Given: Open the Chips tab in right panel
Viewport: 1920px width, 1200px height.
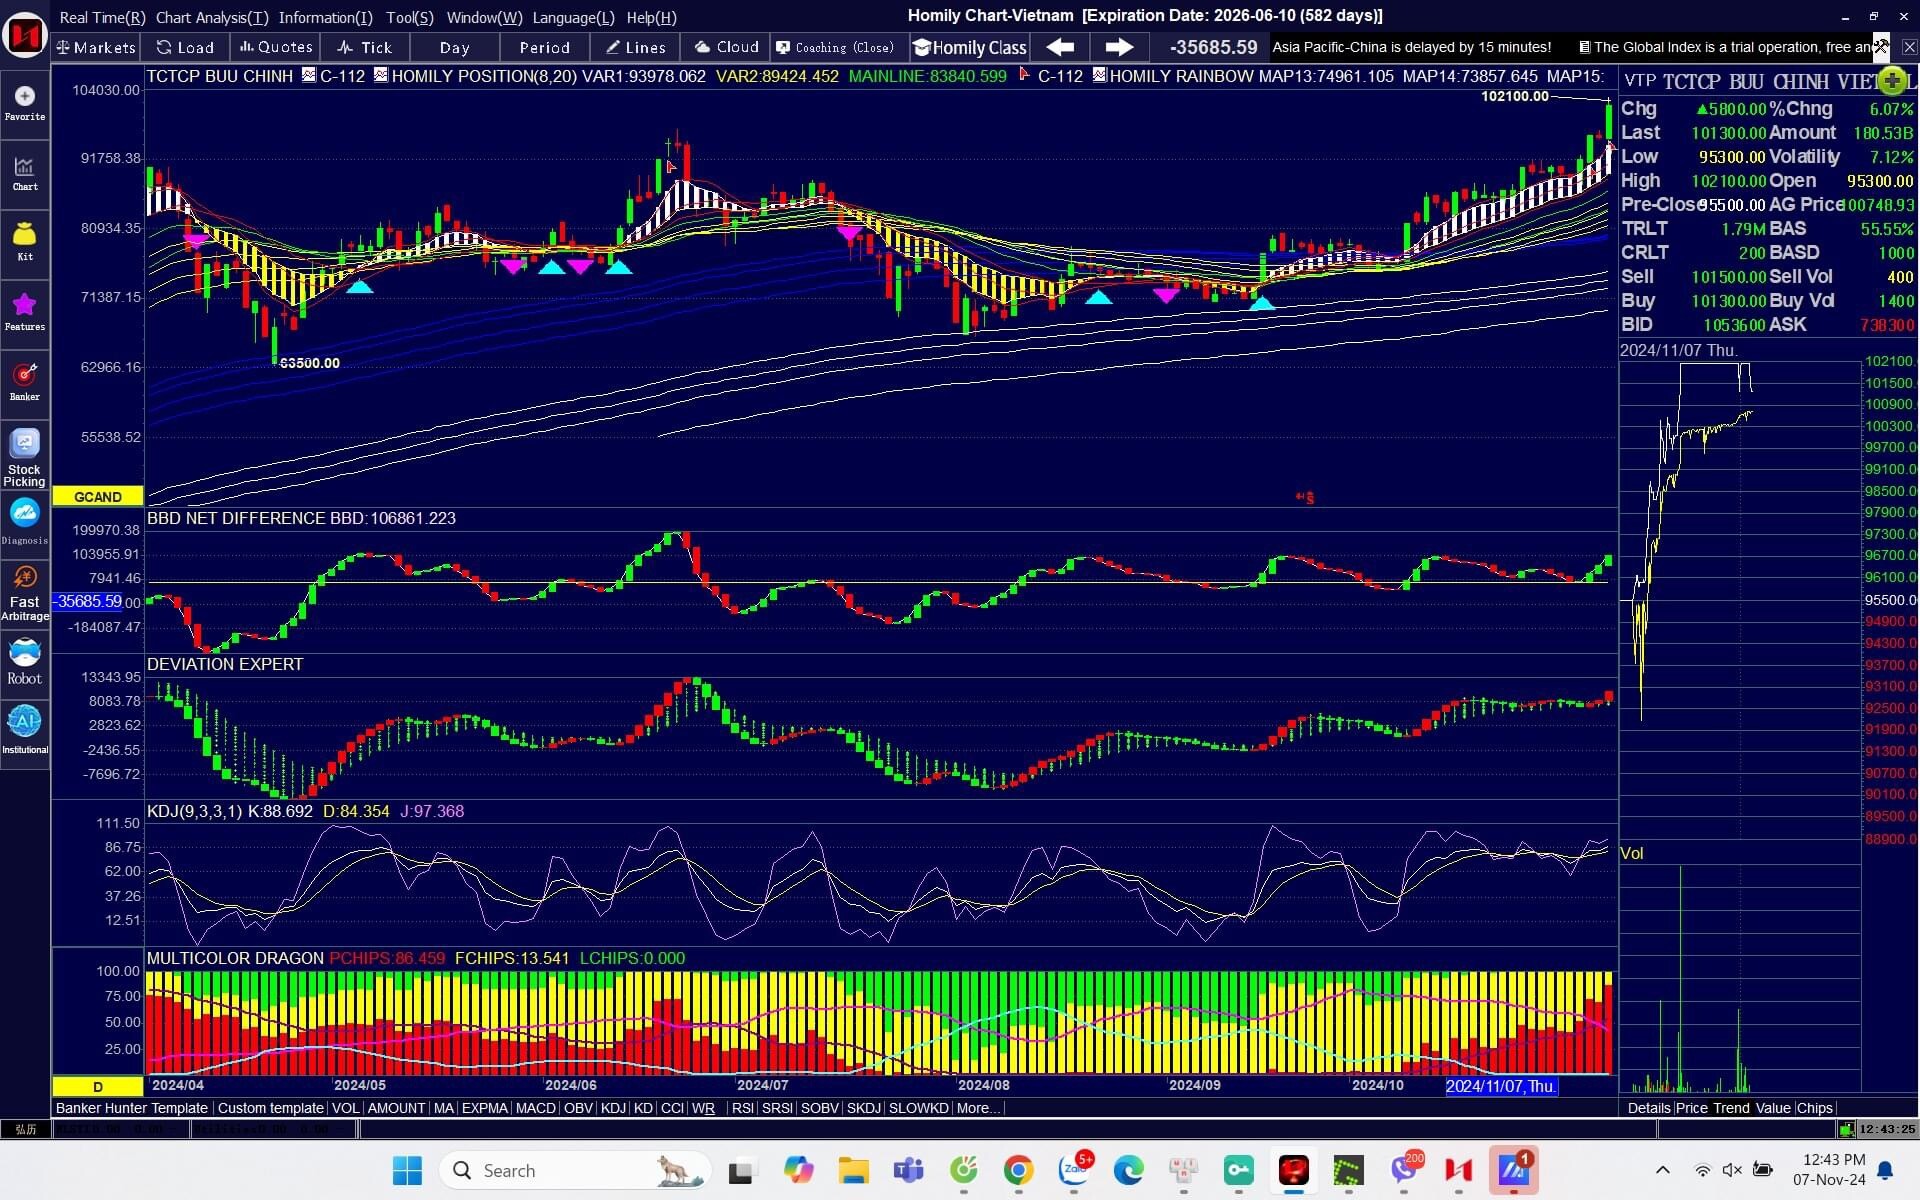Looking at the screenshot, I should (x=1814, y=1108).
